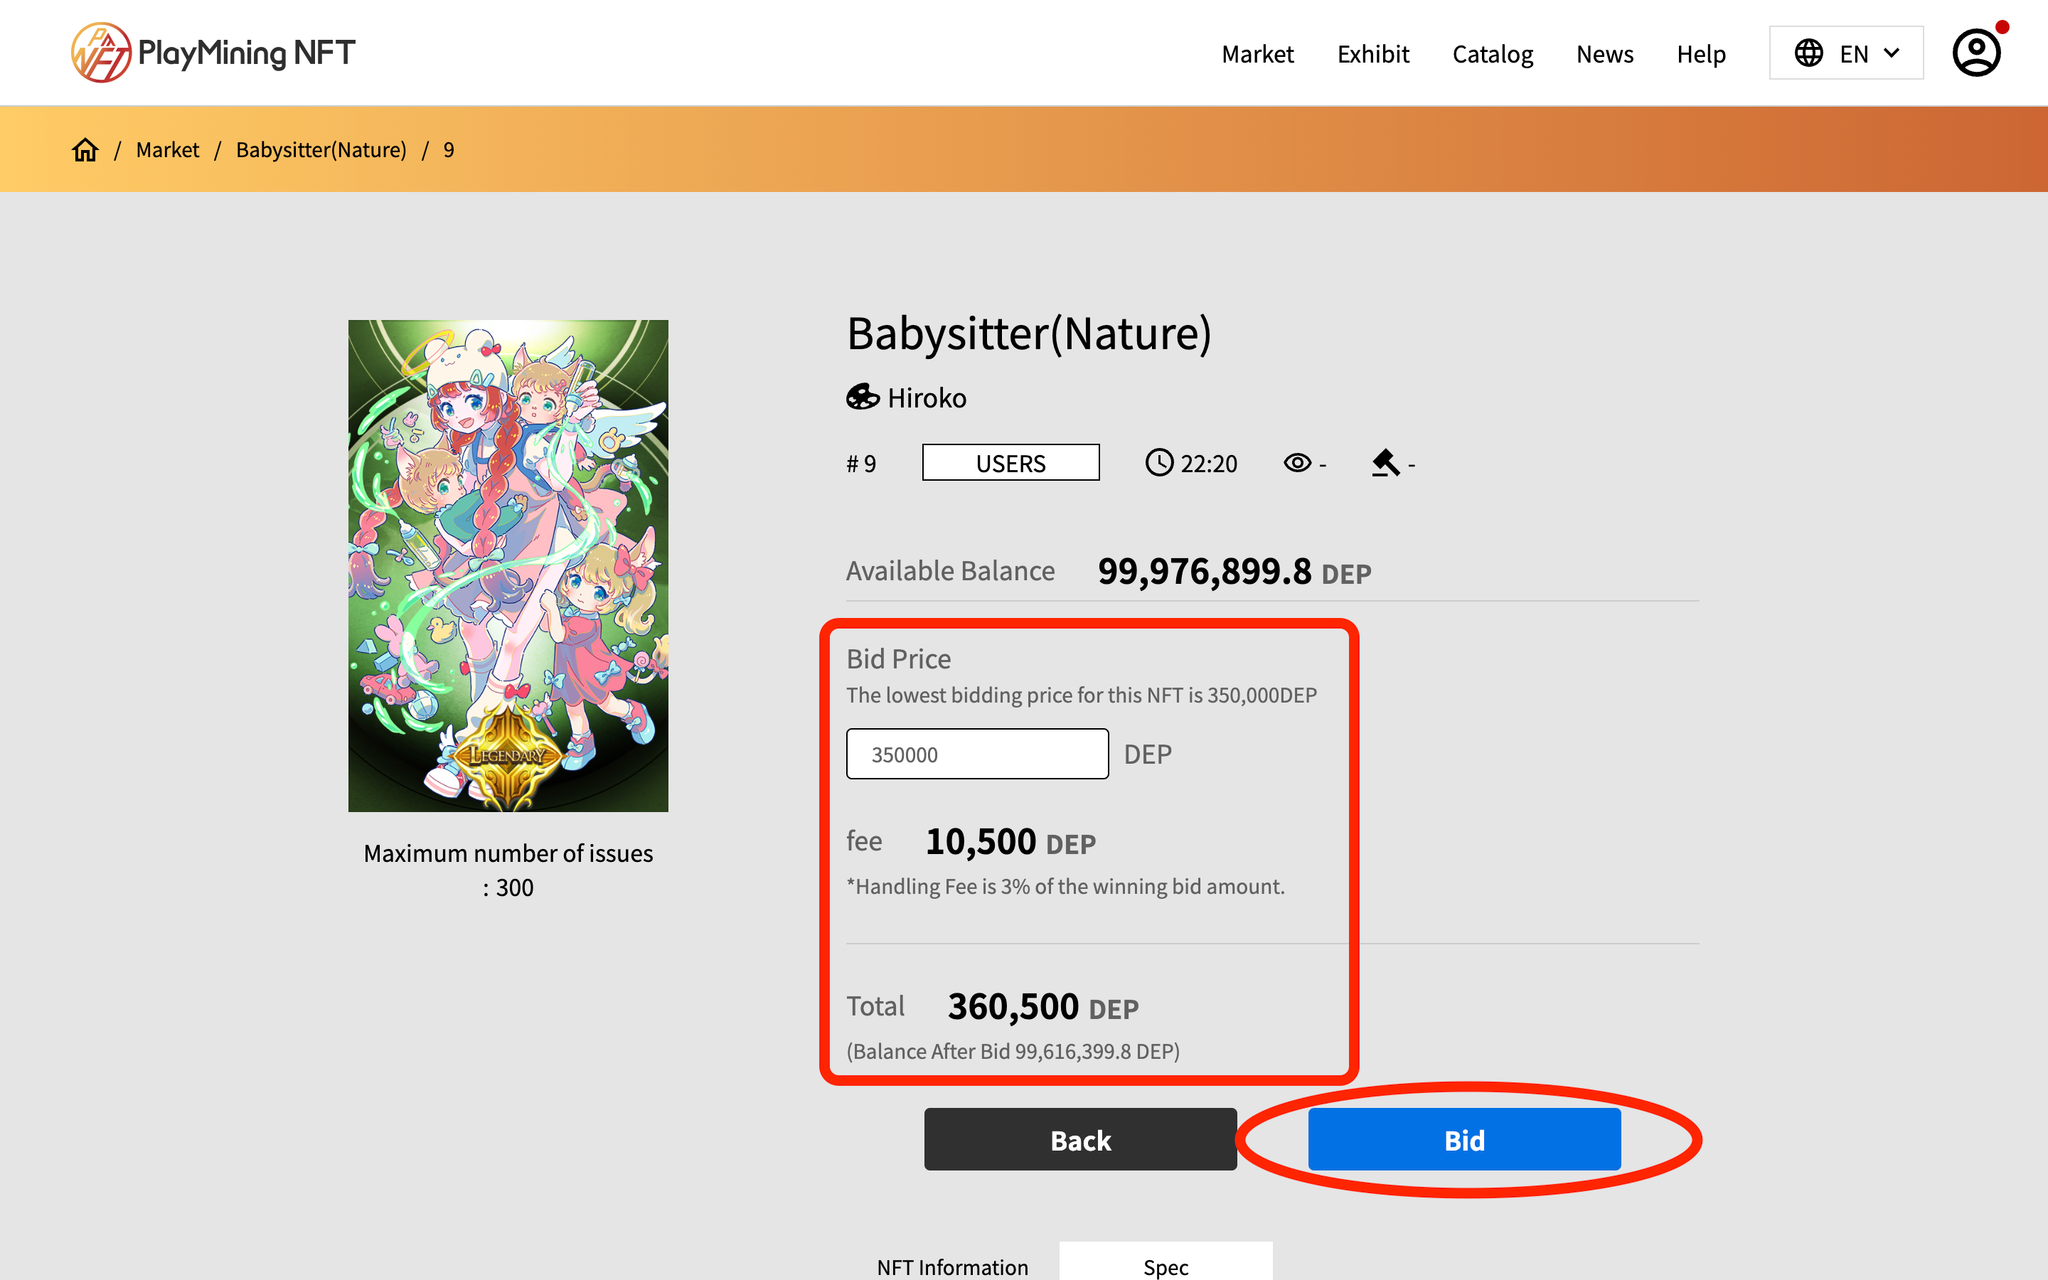Click the Back button
This screenshot has height=1280, width=2048.
coord(1080,1139)
